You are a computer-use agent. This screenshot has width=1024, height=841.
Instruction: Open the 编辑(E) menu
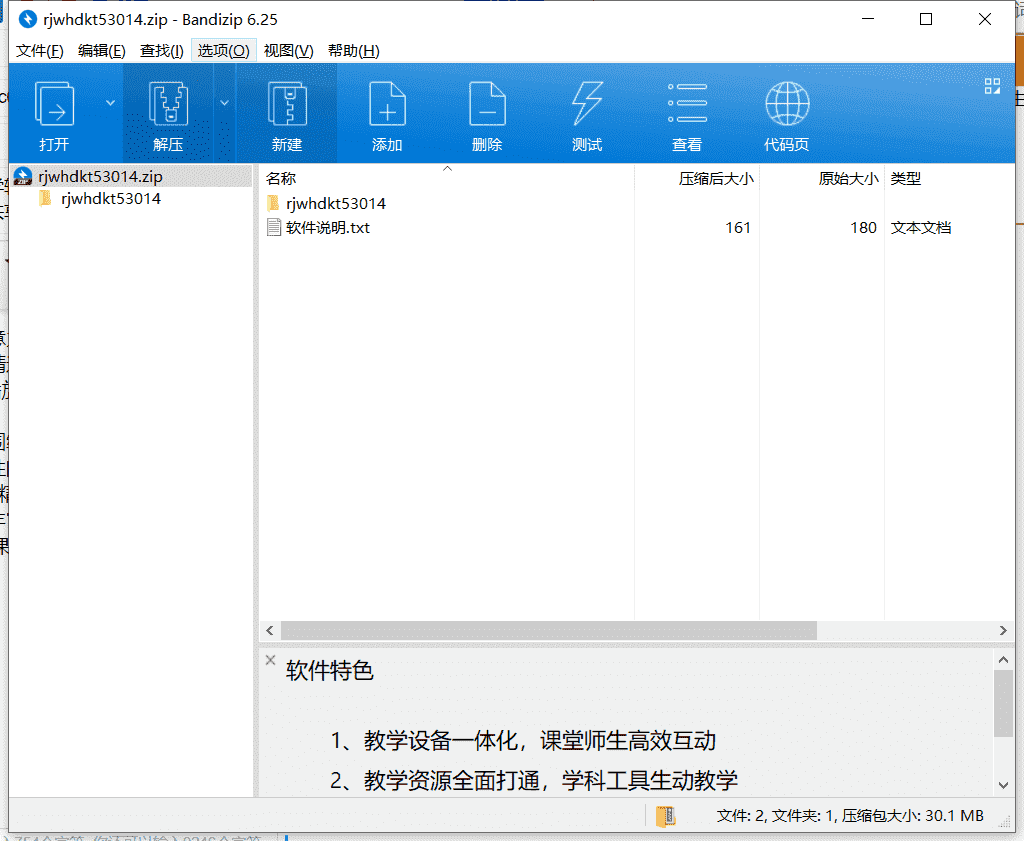(102, 51)
